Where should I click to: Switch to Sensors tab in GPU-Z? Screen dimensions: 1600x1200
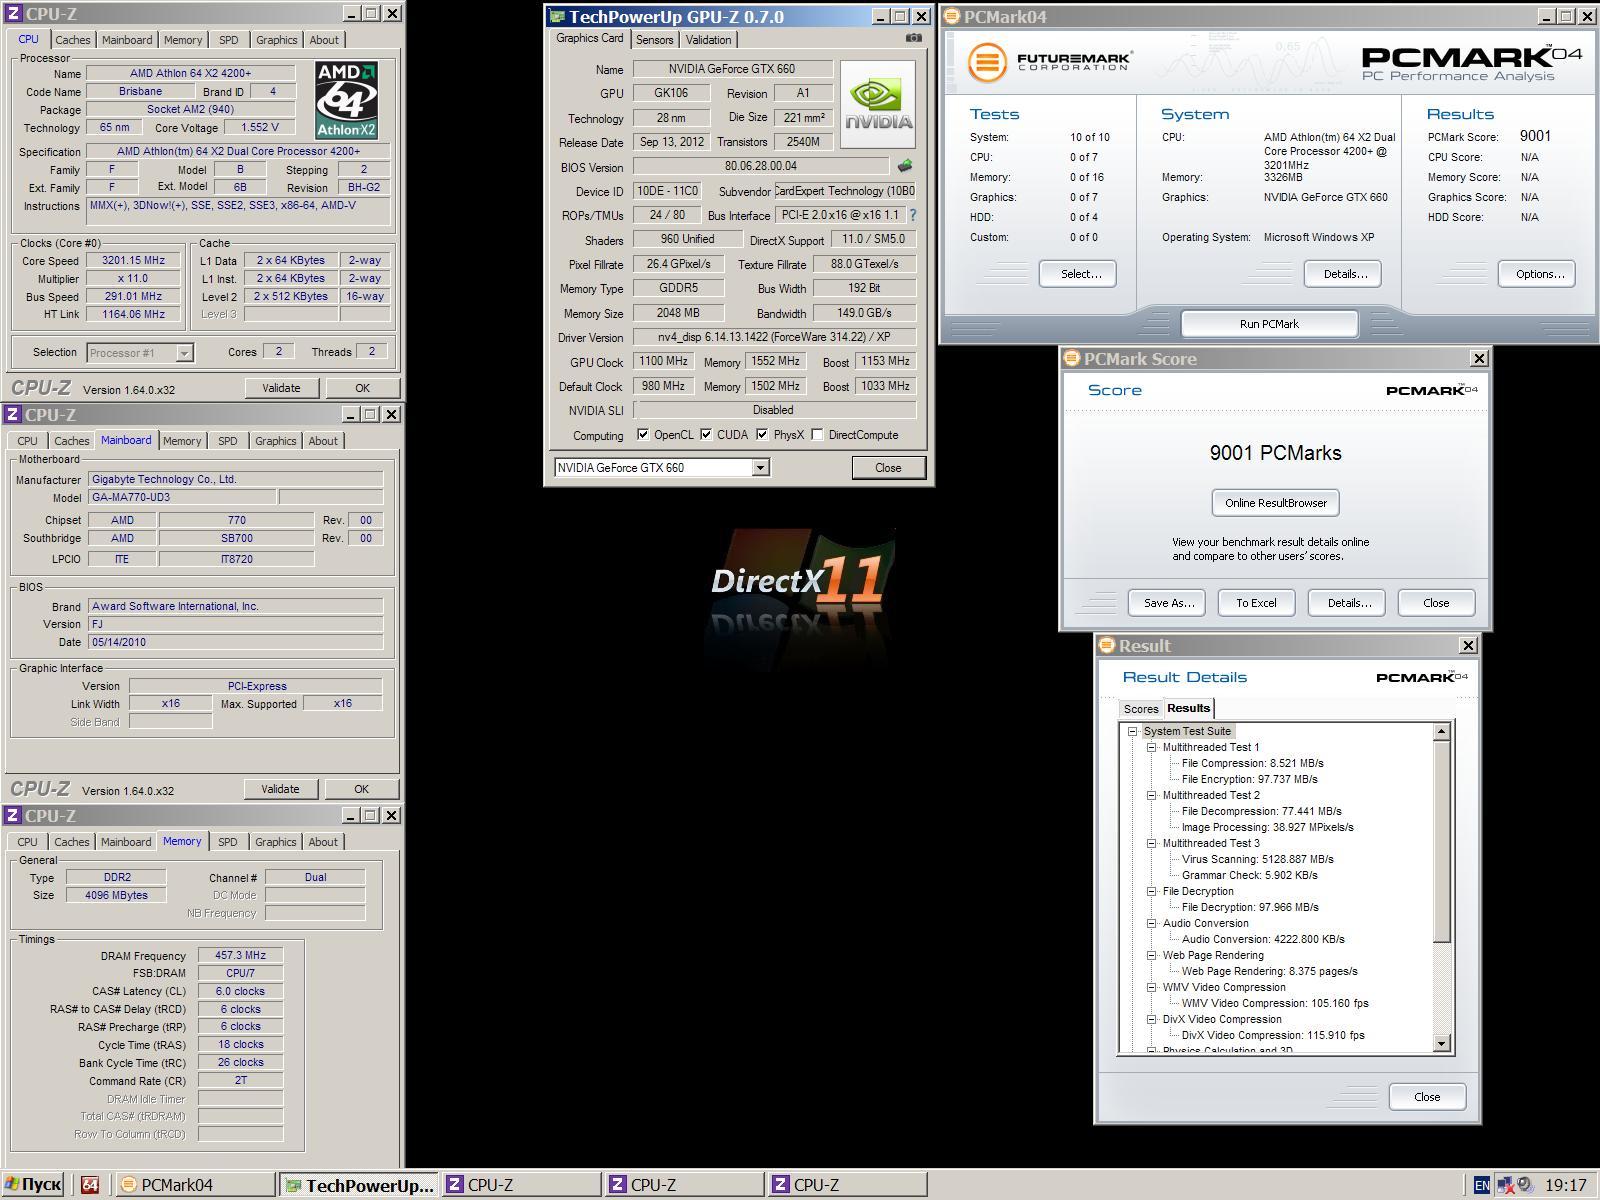(x=654, y=40)
